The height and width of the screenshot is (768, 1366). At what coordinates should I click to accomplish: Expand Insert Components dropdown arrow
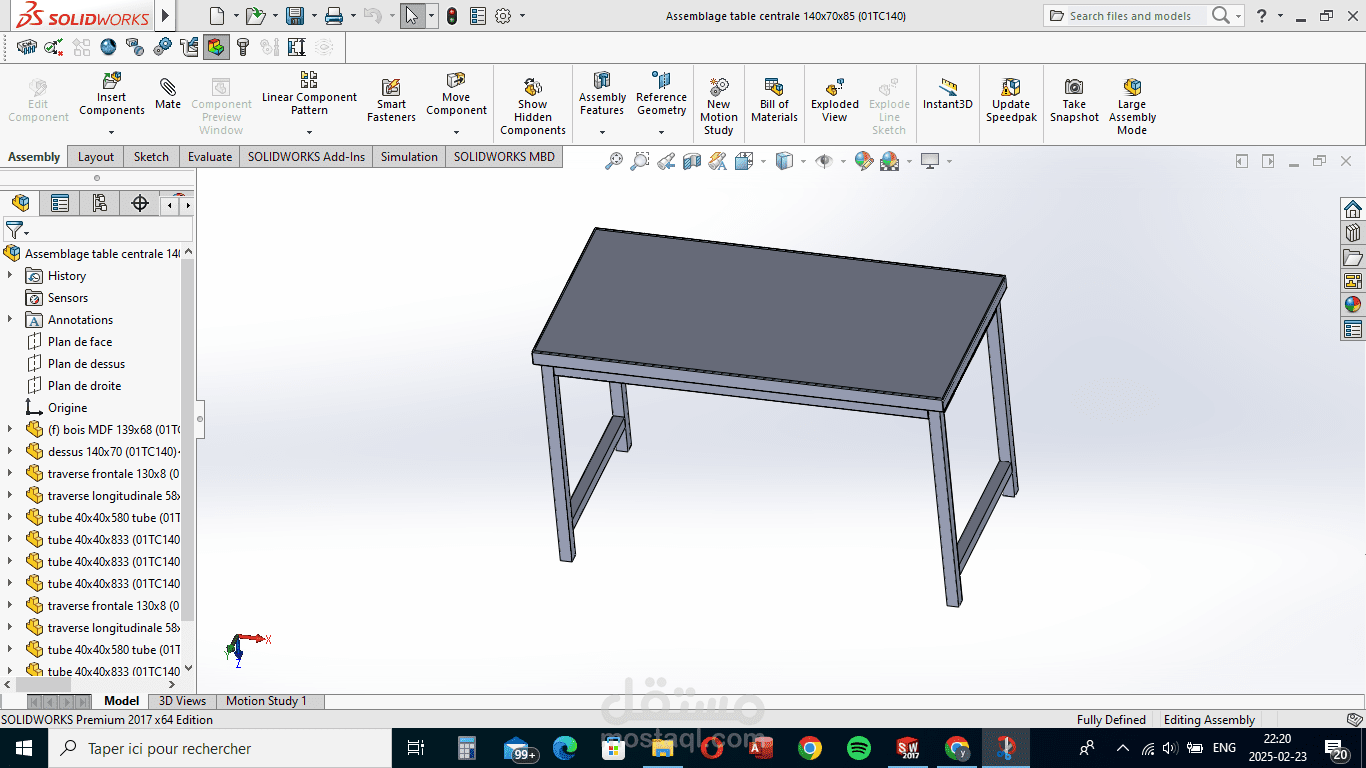[x=112, y=132]
